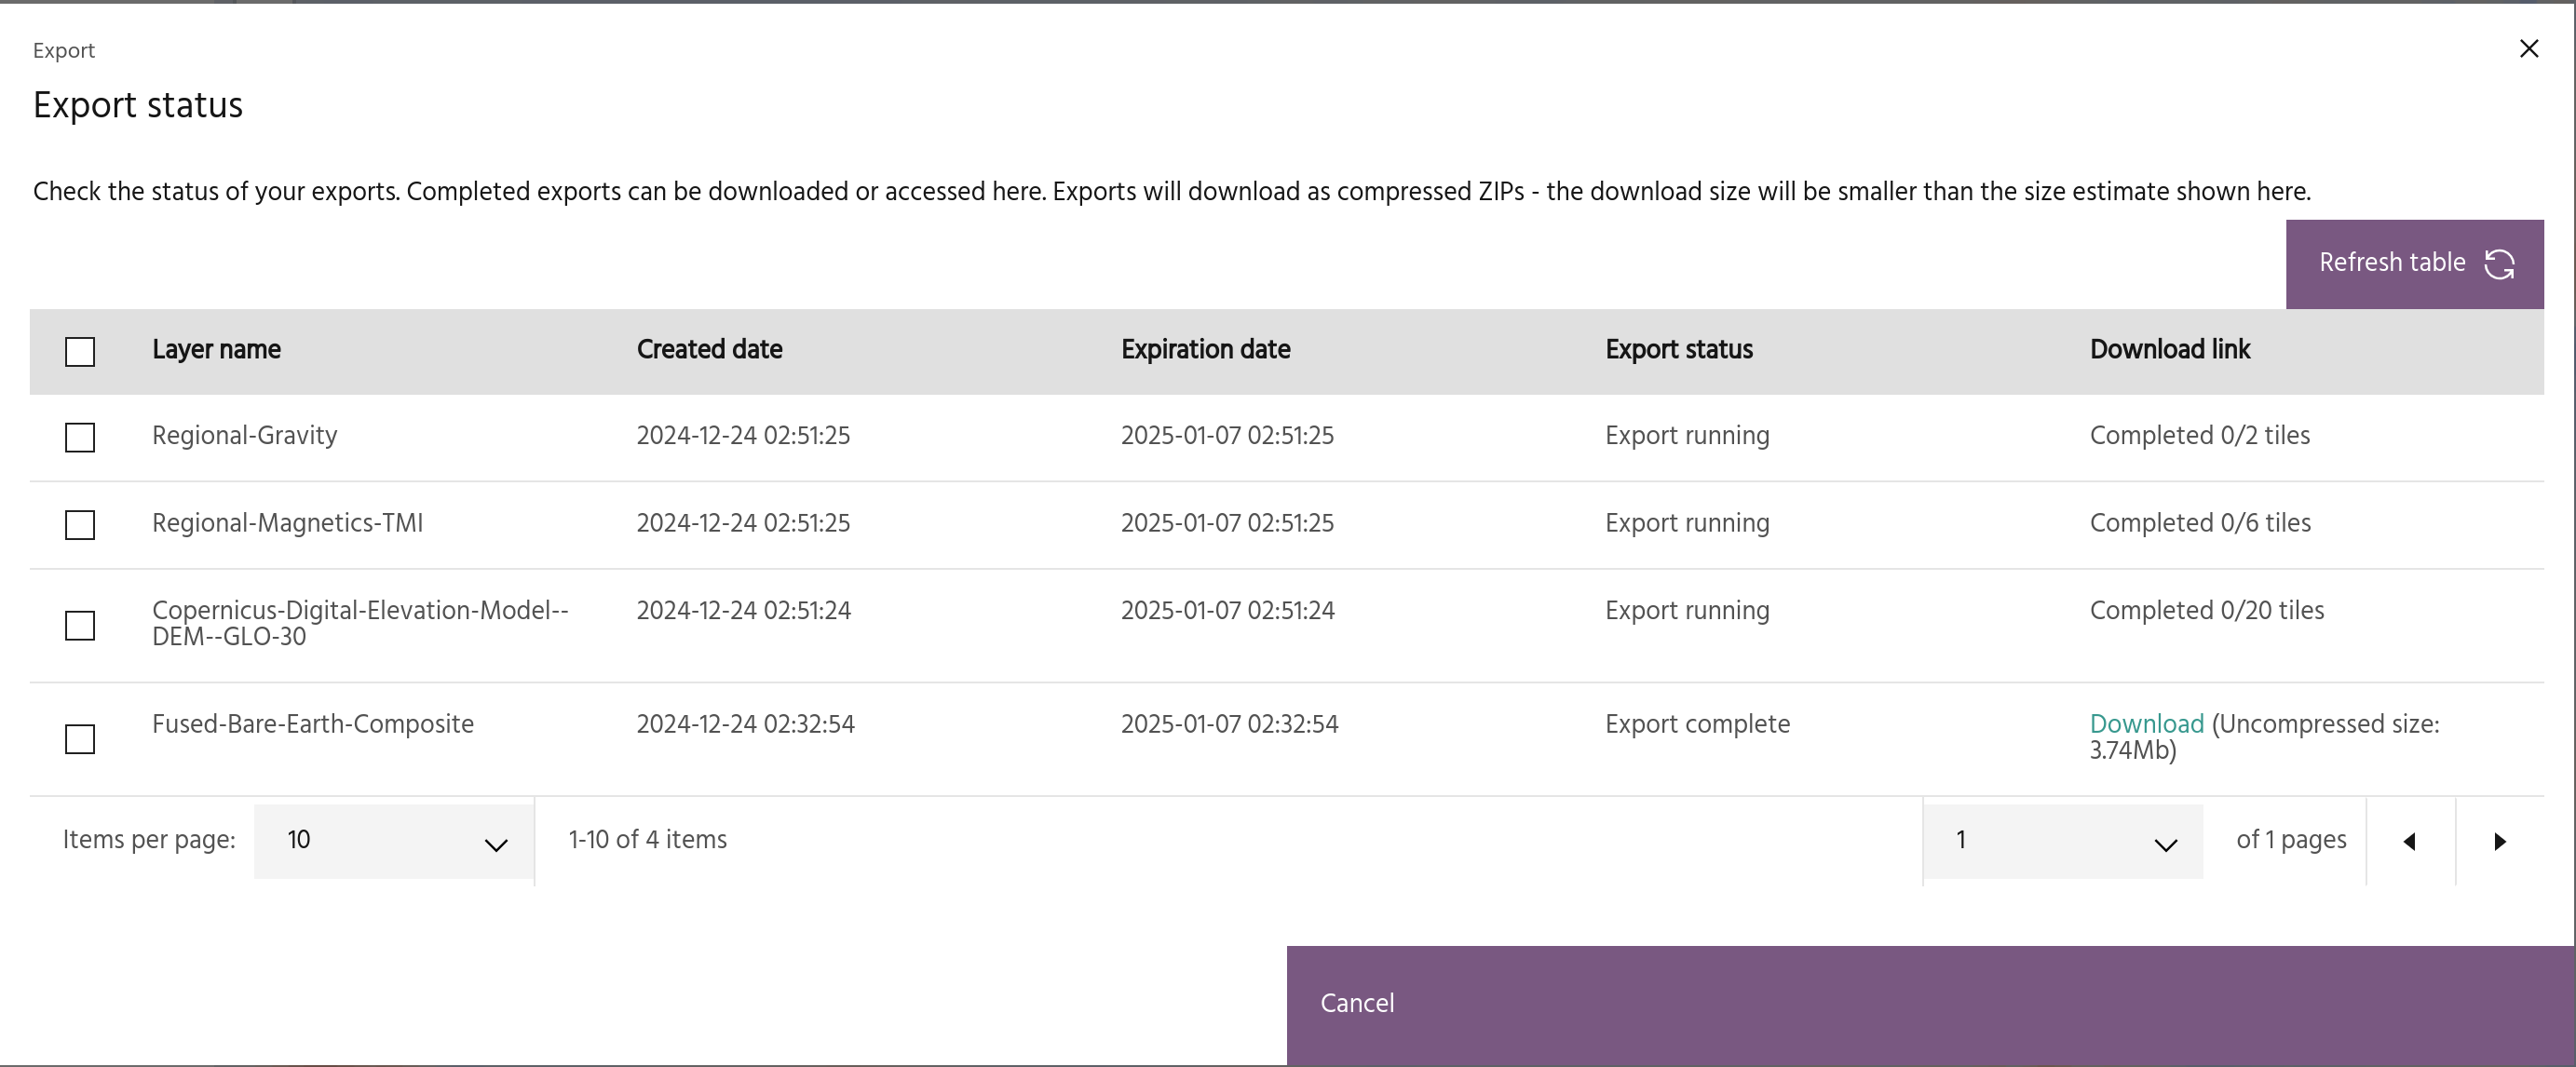The width and height of the screenshot is (2576, 1067).
Task: Click the Export status column header
Action: coord(1678,350)
